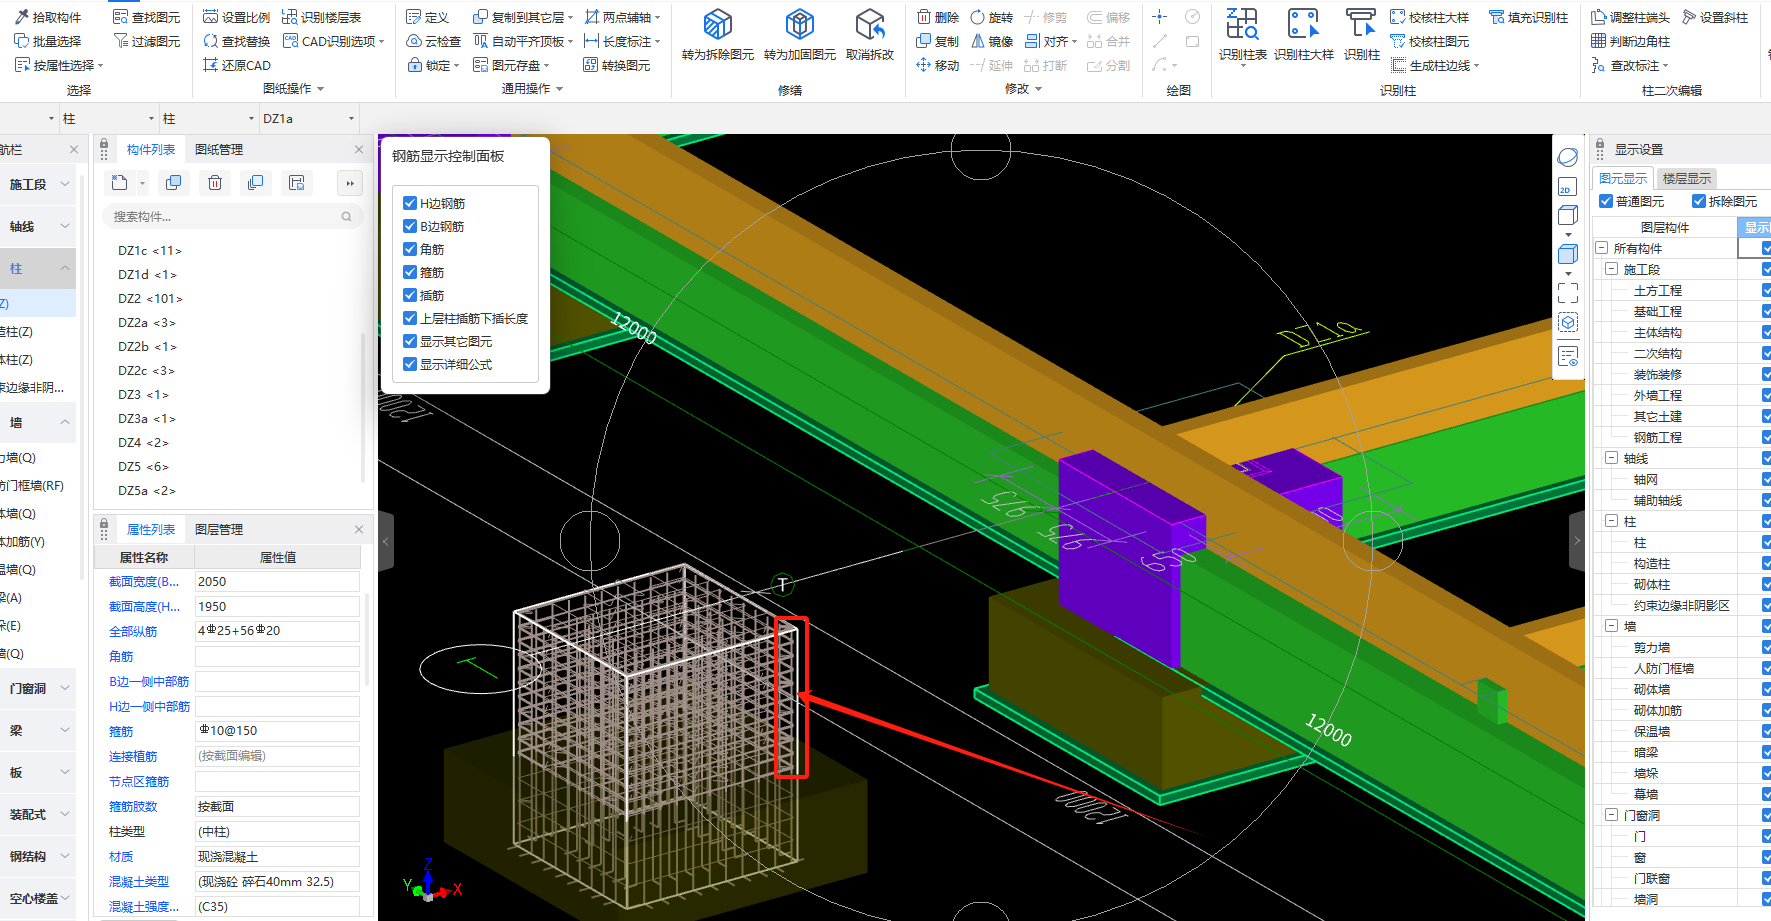
Task: Click 截面宽度 property link
Action: coord(144,581)
